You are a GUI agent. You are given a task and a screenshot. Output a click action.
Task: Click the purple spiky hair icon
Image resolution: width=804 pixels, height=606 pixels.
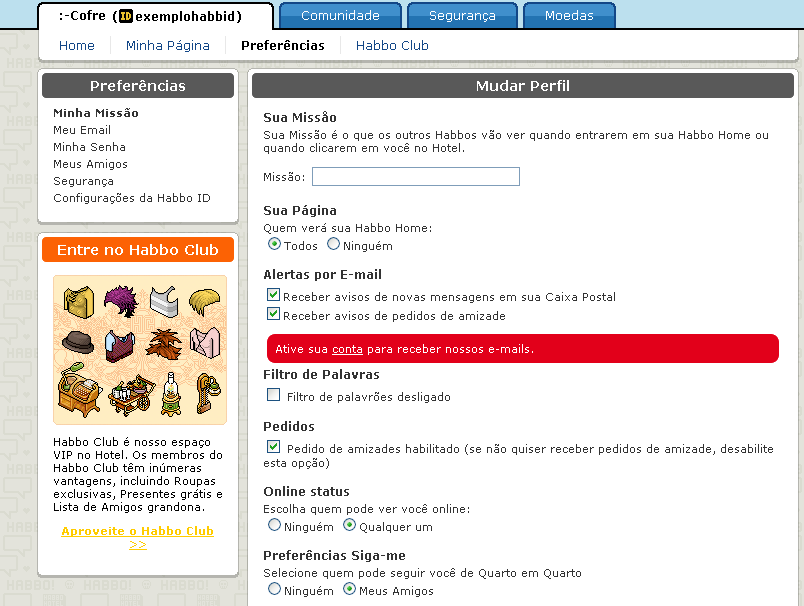(x=122, y=301)
